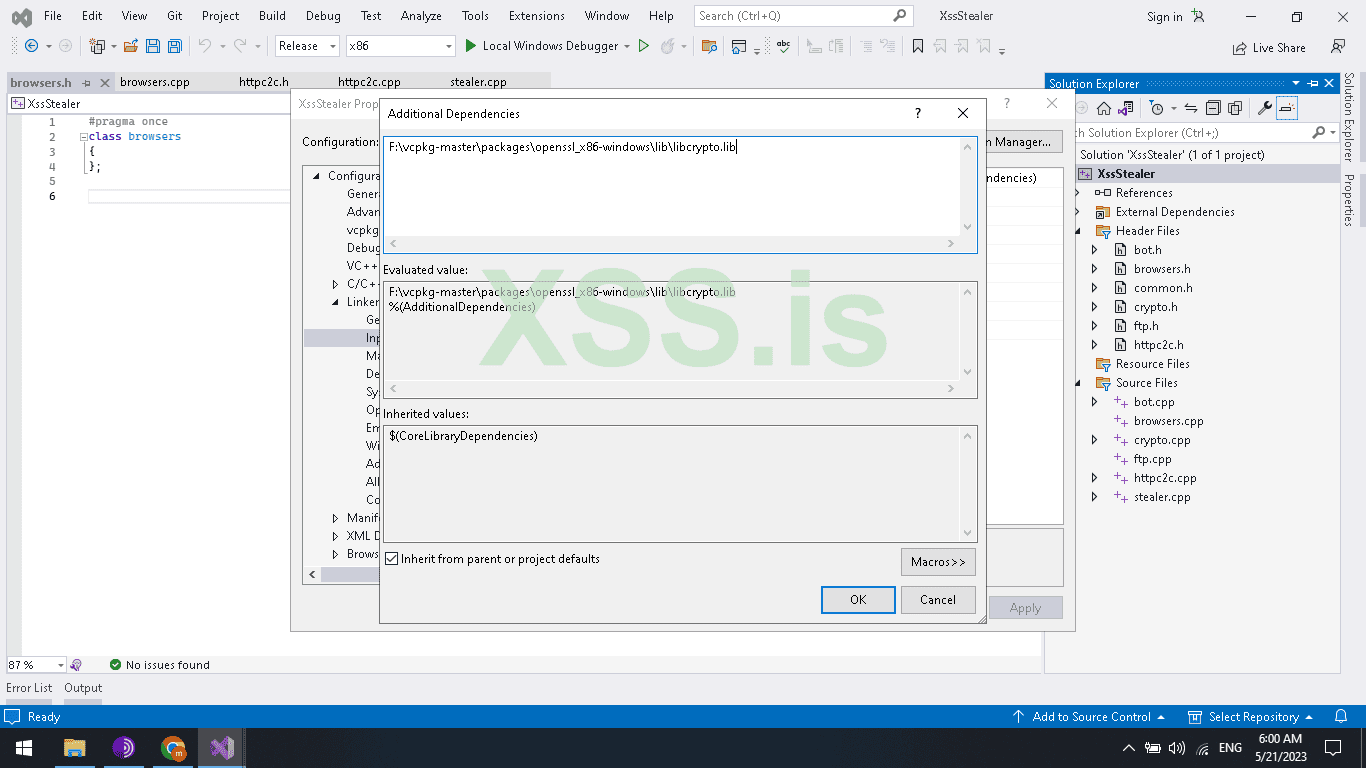The width and height of the screenshot is (1366, 768).
Task: Click the help question mark in Additional Dependencies
Action: pyautogui.click(x=918, y=114)
